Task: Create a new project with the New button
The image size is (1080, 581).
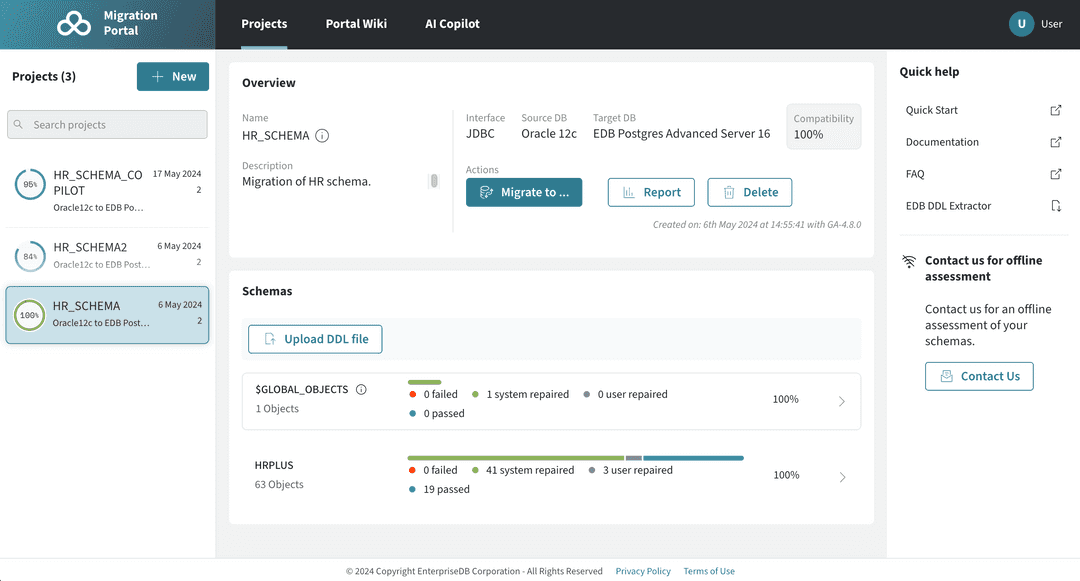Action: (x=172, y=76)
